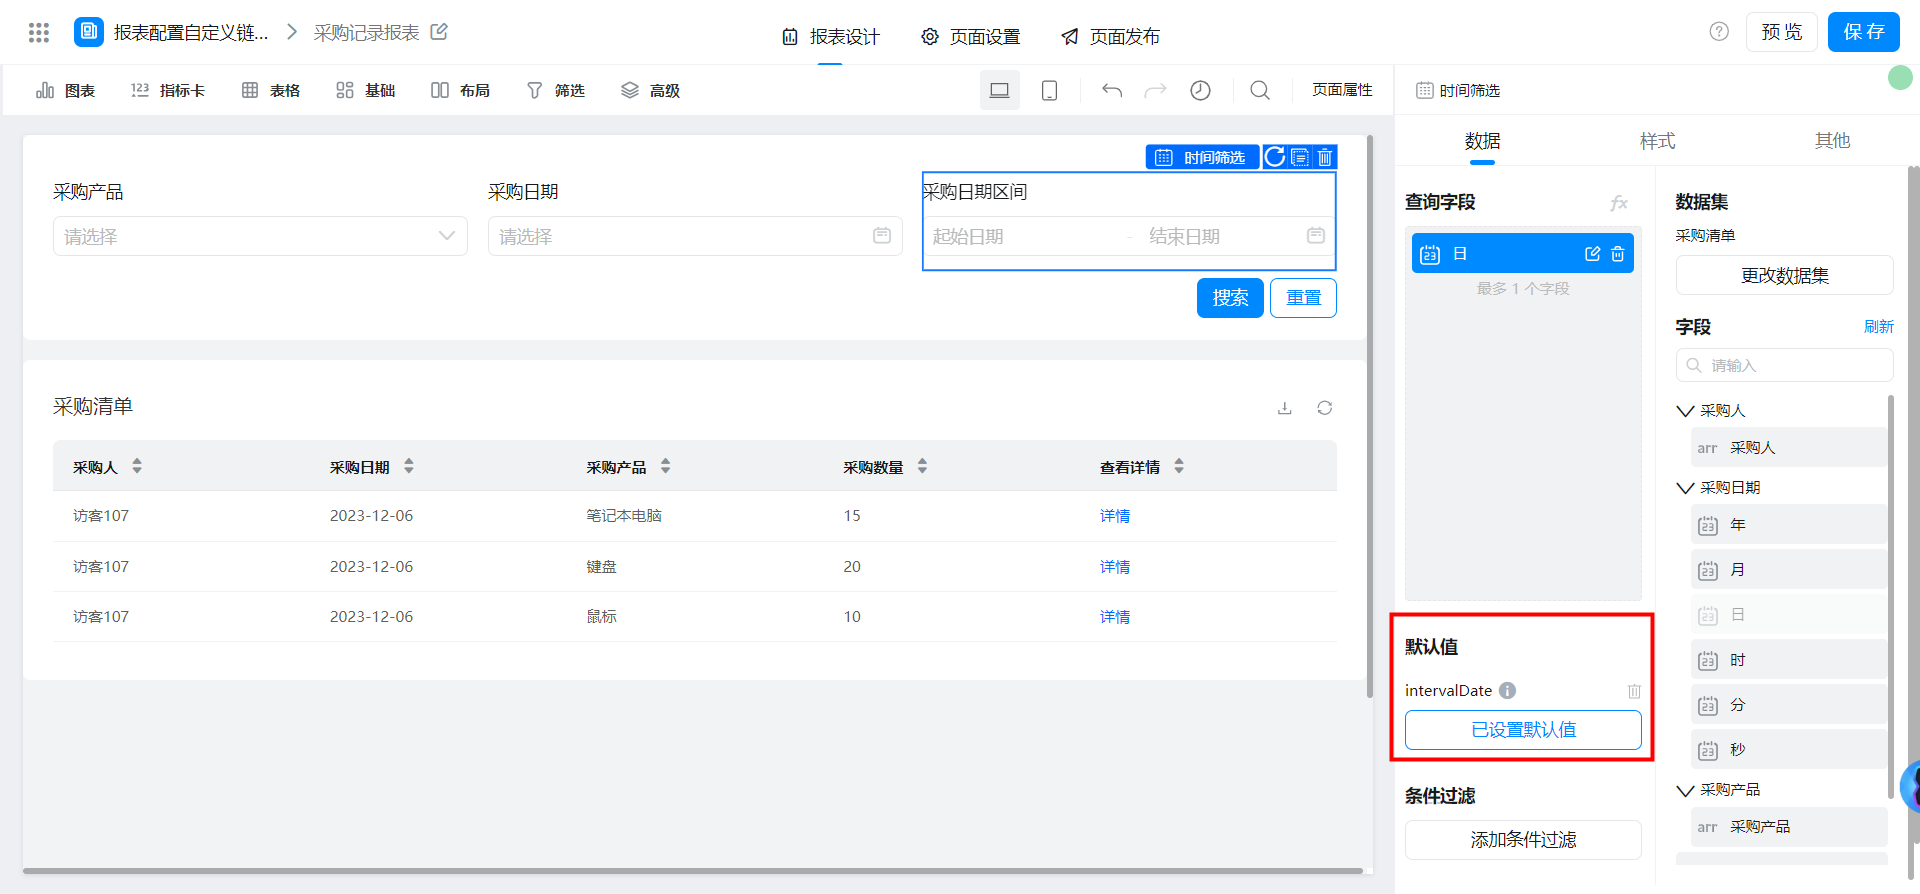The width and height of the screenshot is (1920, 894).
Task: Download the 采购清单 table data
Action: (x=1285, y=408)
